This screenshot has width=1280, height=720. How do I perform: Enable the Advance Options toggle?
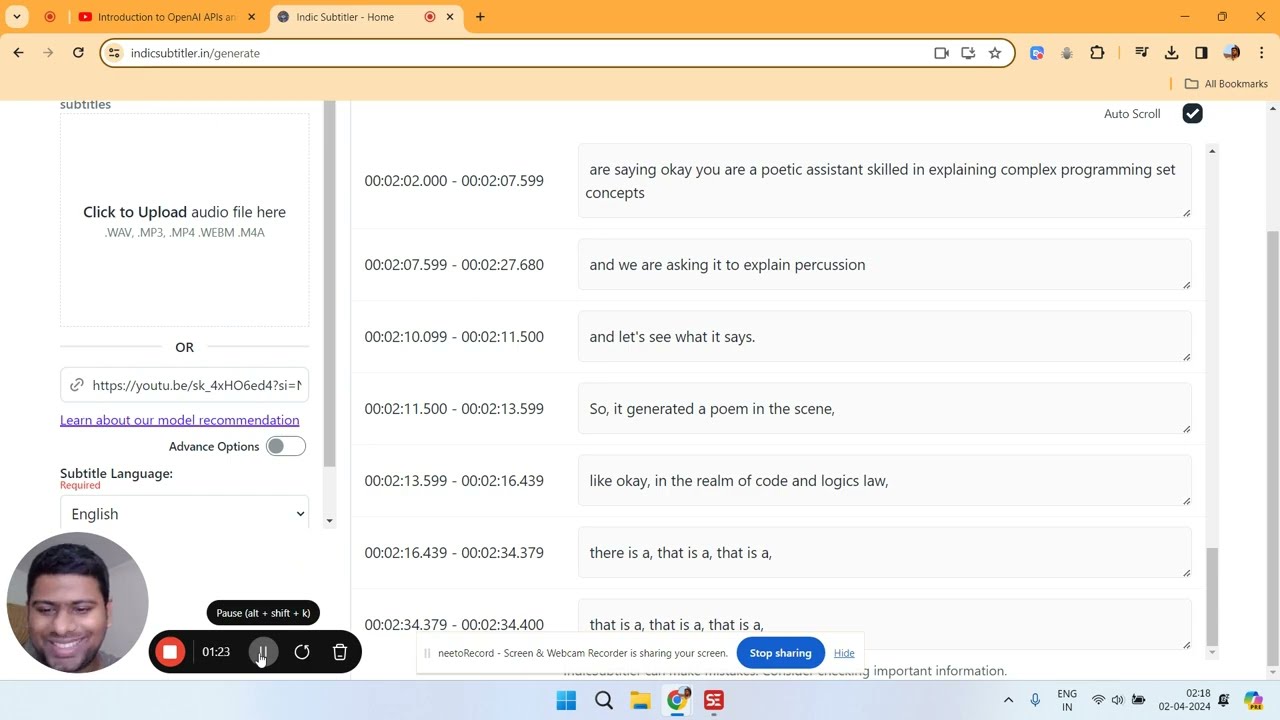pyautogui.click(x=285, y=446)
